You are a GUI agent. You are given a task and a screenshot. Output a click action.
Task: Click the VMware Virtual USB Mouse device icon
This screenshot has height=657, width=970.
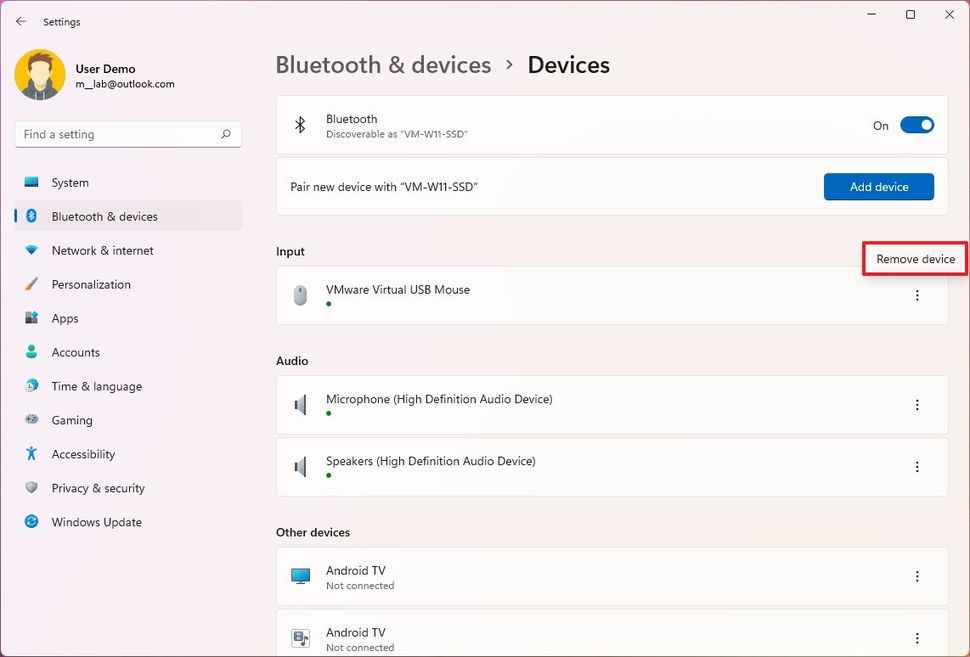(300, 294)
